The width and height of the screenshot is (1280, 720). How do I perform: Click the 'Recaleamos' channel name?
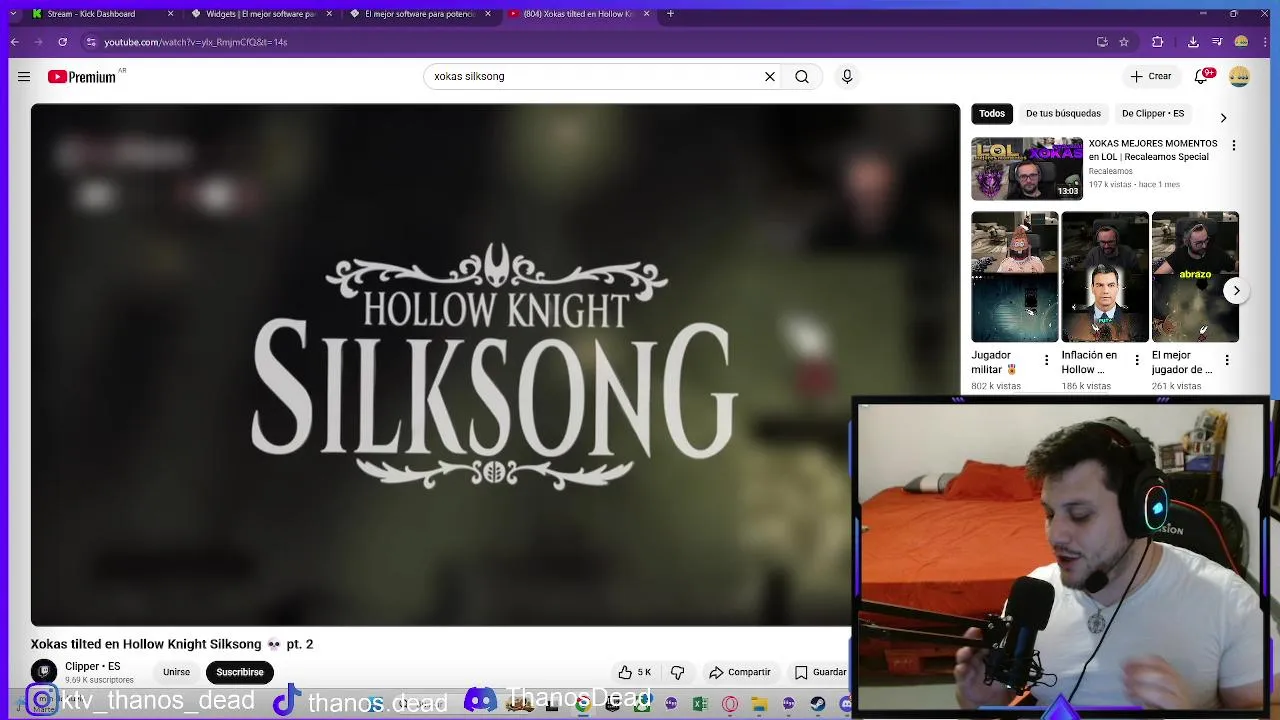point(1110,171)
